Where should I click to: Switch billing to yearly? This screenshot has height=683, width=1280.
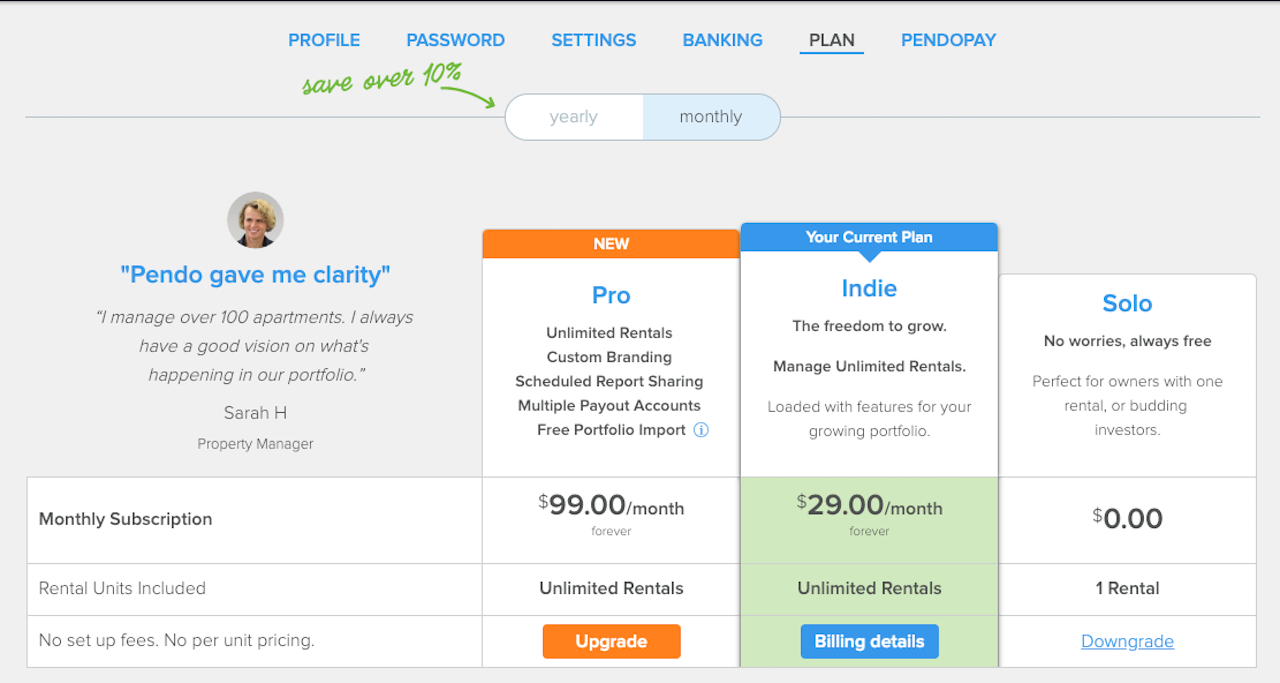click(574, 117)
